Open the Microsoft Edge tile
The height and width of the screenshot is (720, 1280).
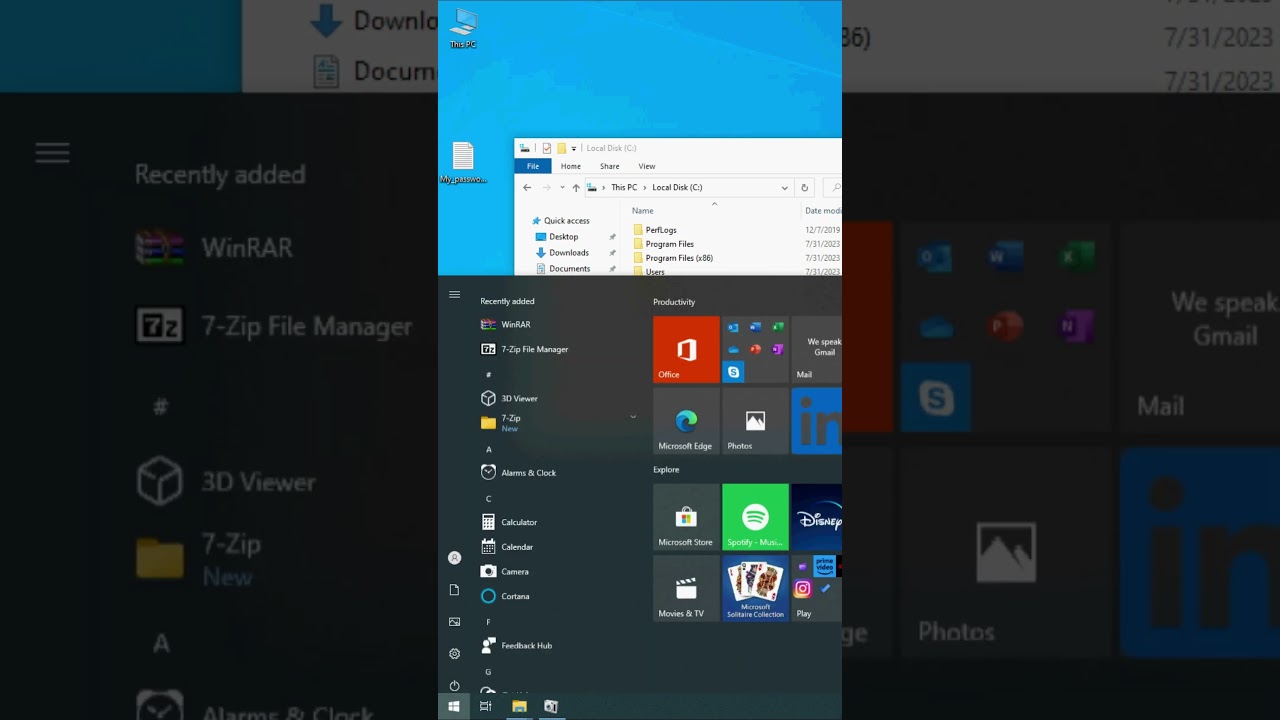(x=686, y=421)
